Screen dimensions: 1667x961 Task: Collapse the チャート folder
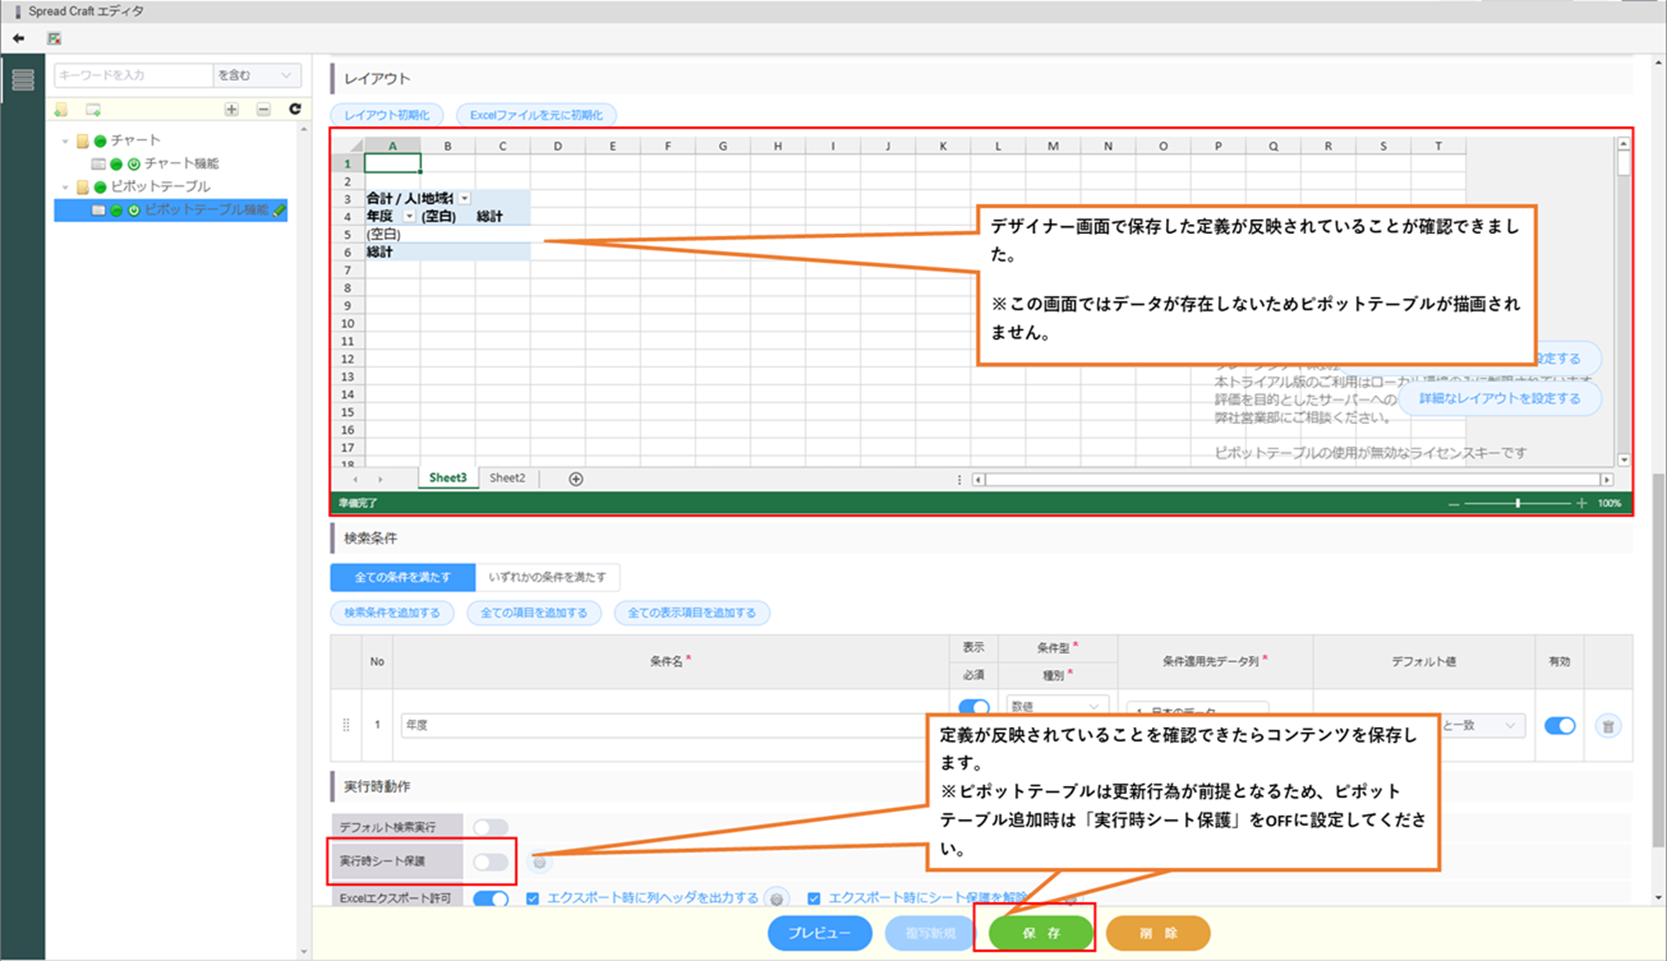pyautogui.click(x=66, y=141)
